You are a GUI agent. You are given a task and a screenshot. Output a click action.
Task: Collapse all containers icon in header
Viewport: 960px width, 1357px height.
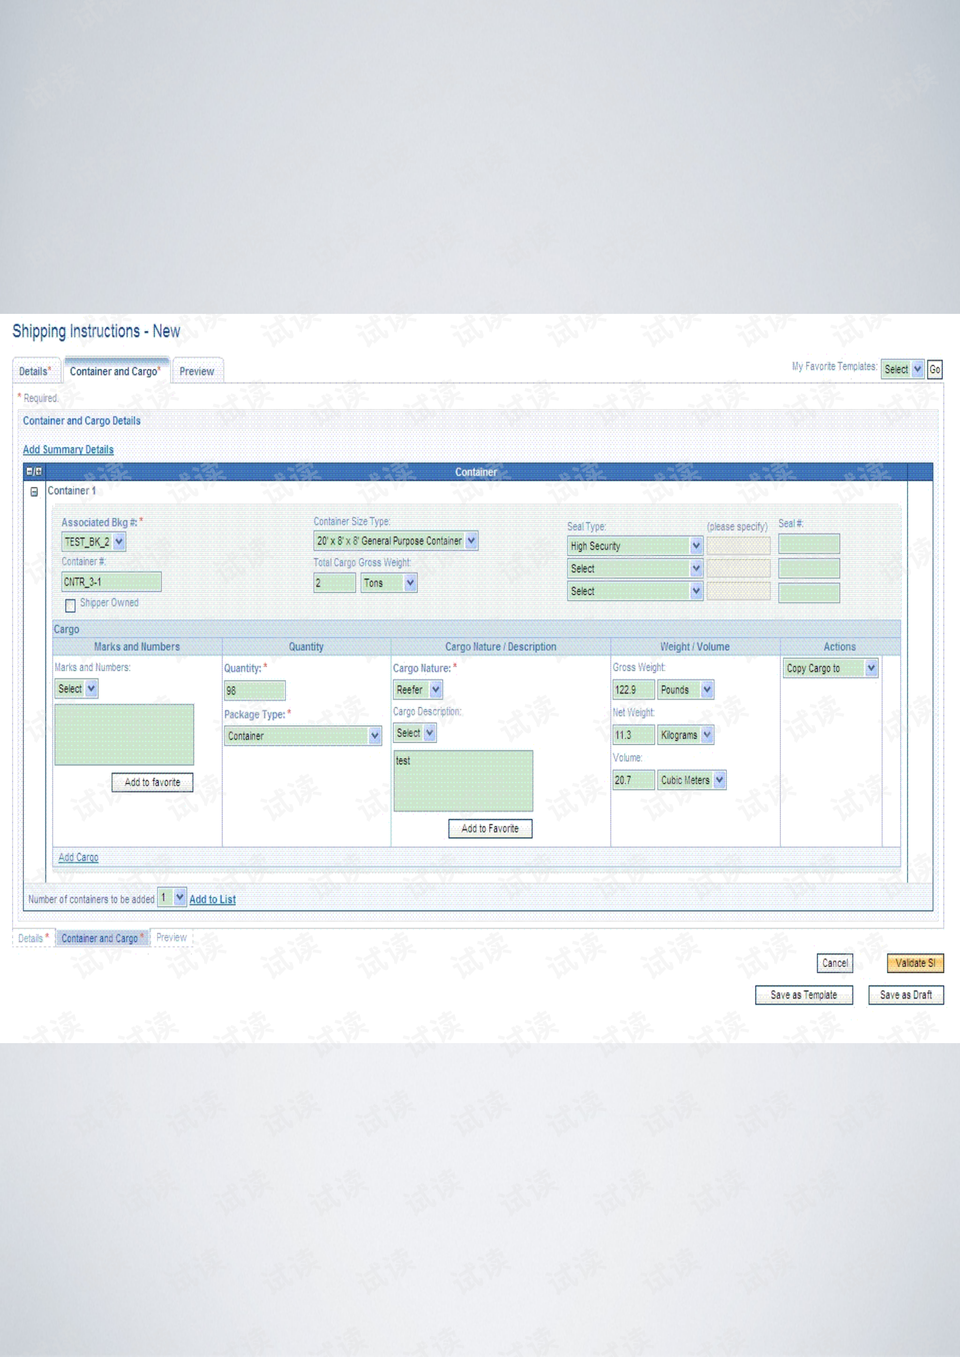30,471
